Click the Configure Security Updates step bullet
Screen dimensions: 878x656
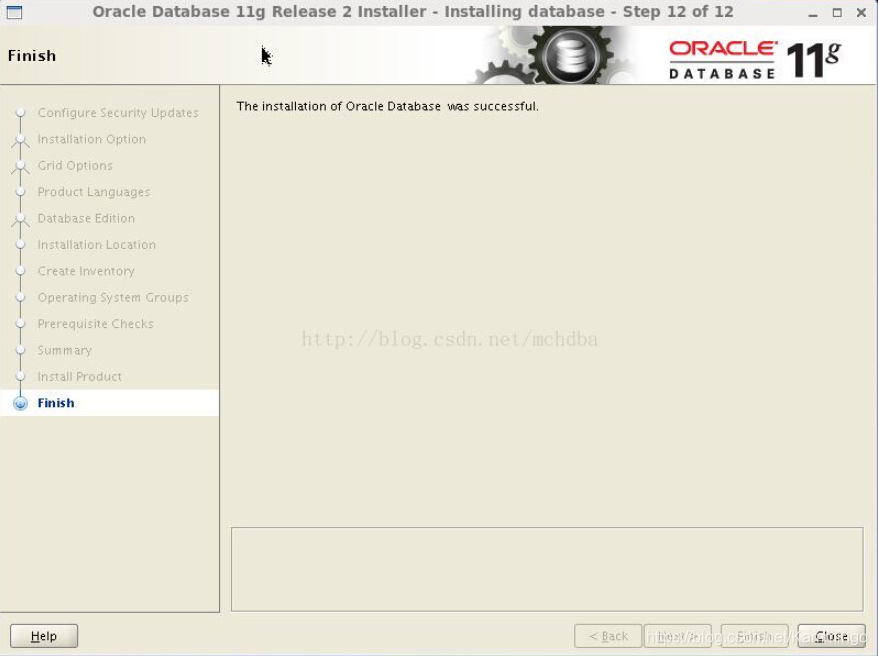[20, 113]
